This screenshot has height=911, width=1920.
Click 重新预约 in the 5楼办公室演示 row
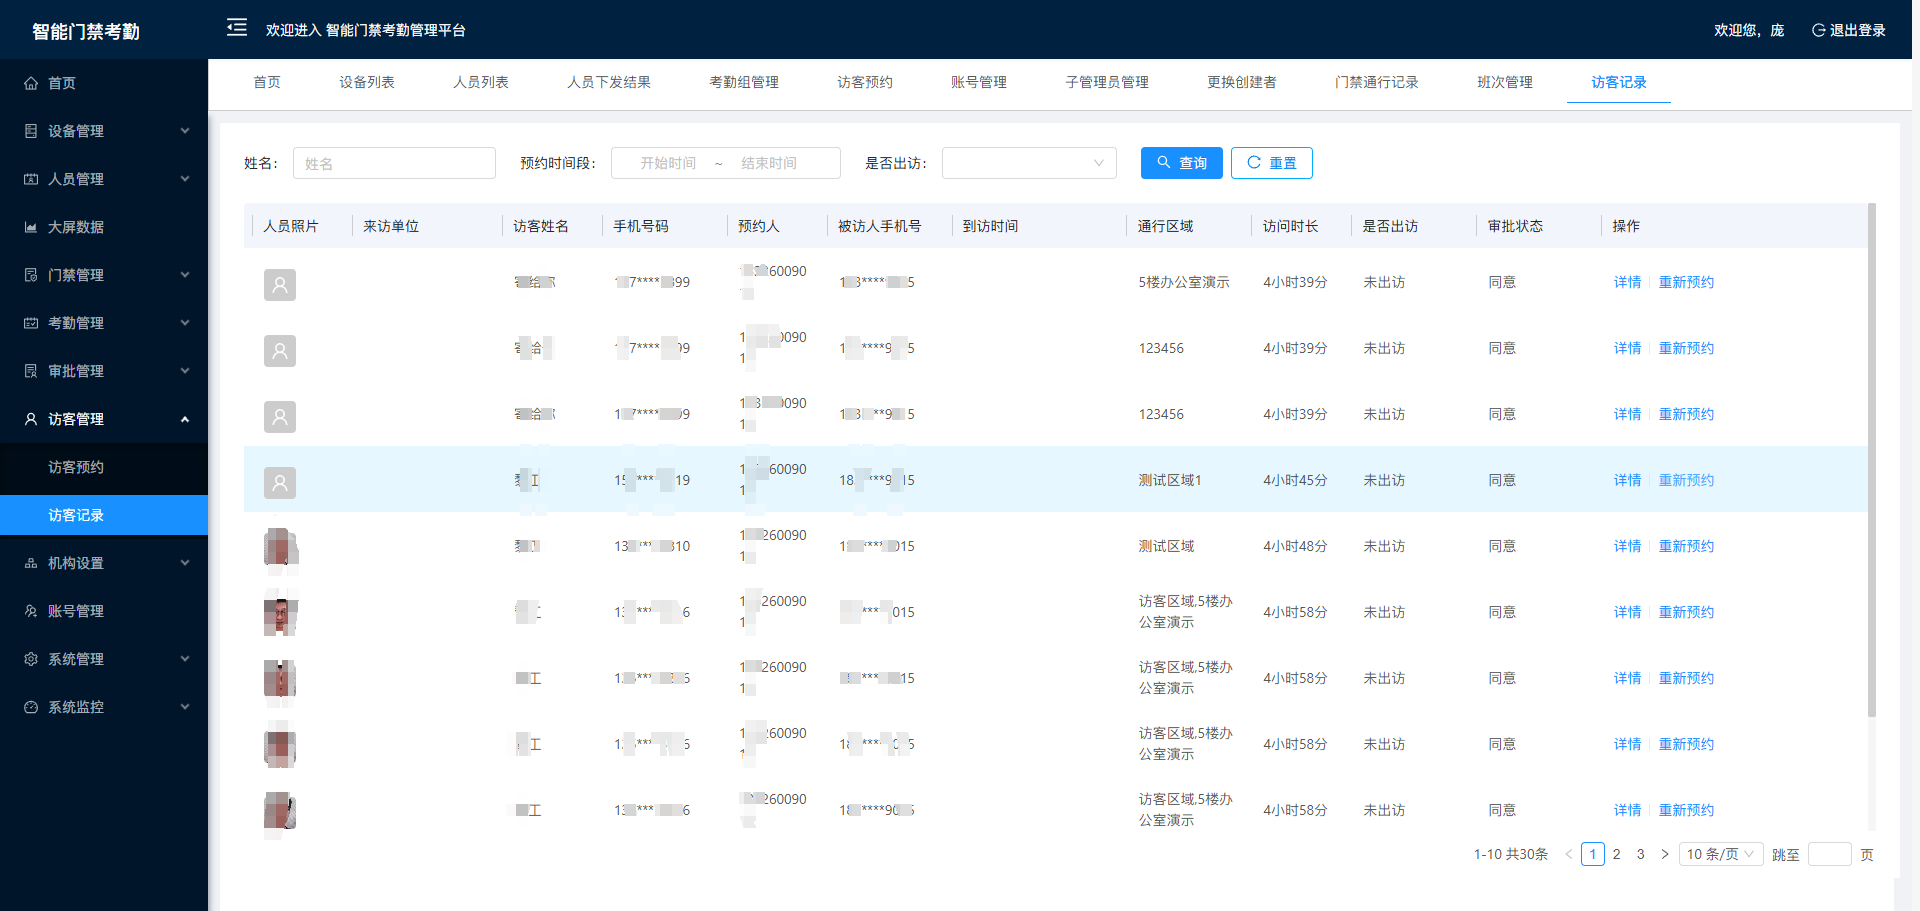1686,282
